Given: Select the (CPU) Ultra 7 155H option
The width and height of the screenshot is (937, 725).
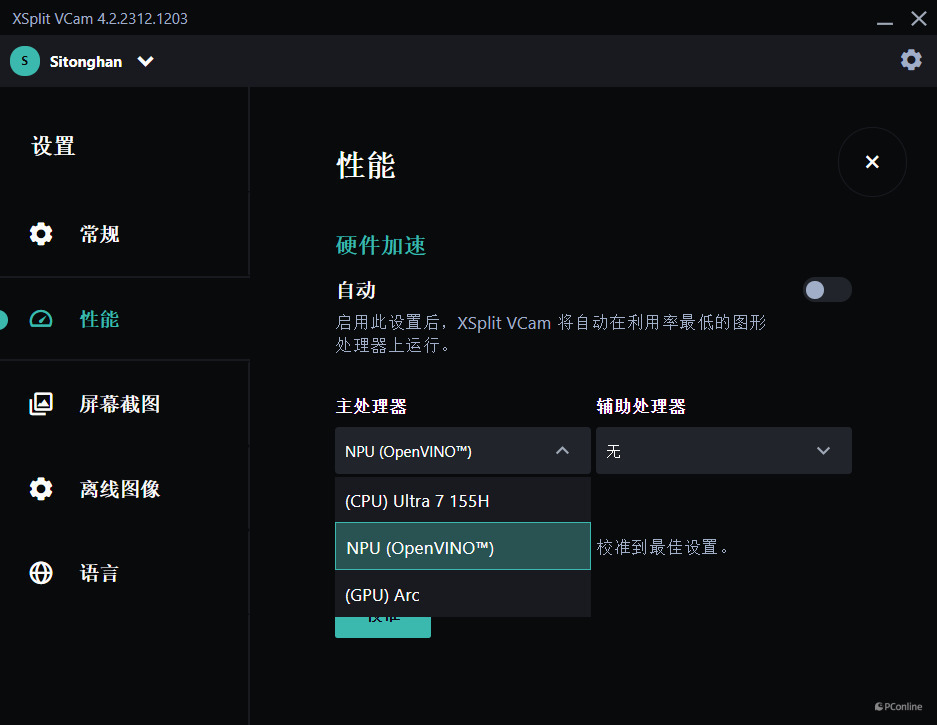Looking at the screenshot, I should point(462,498).
